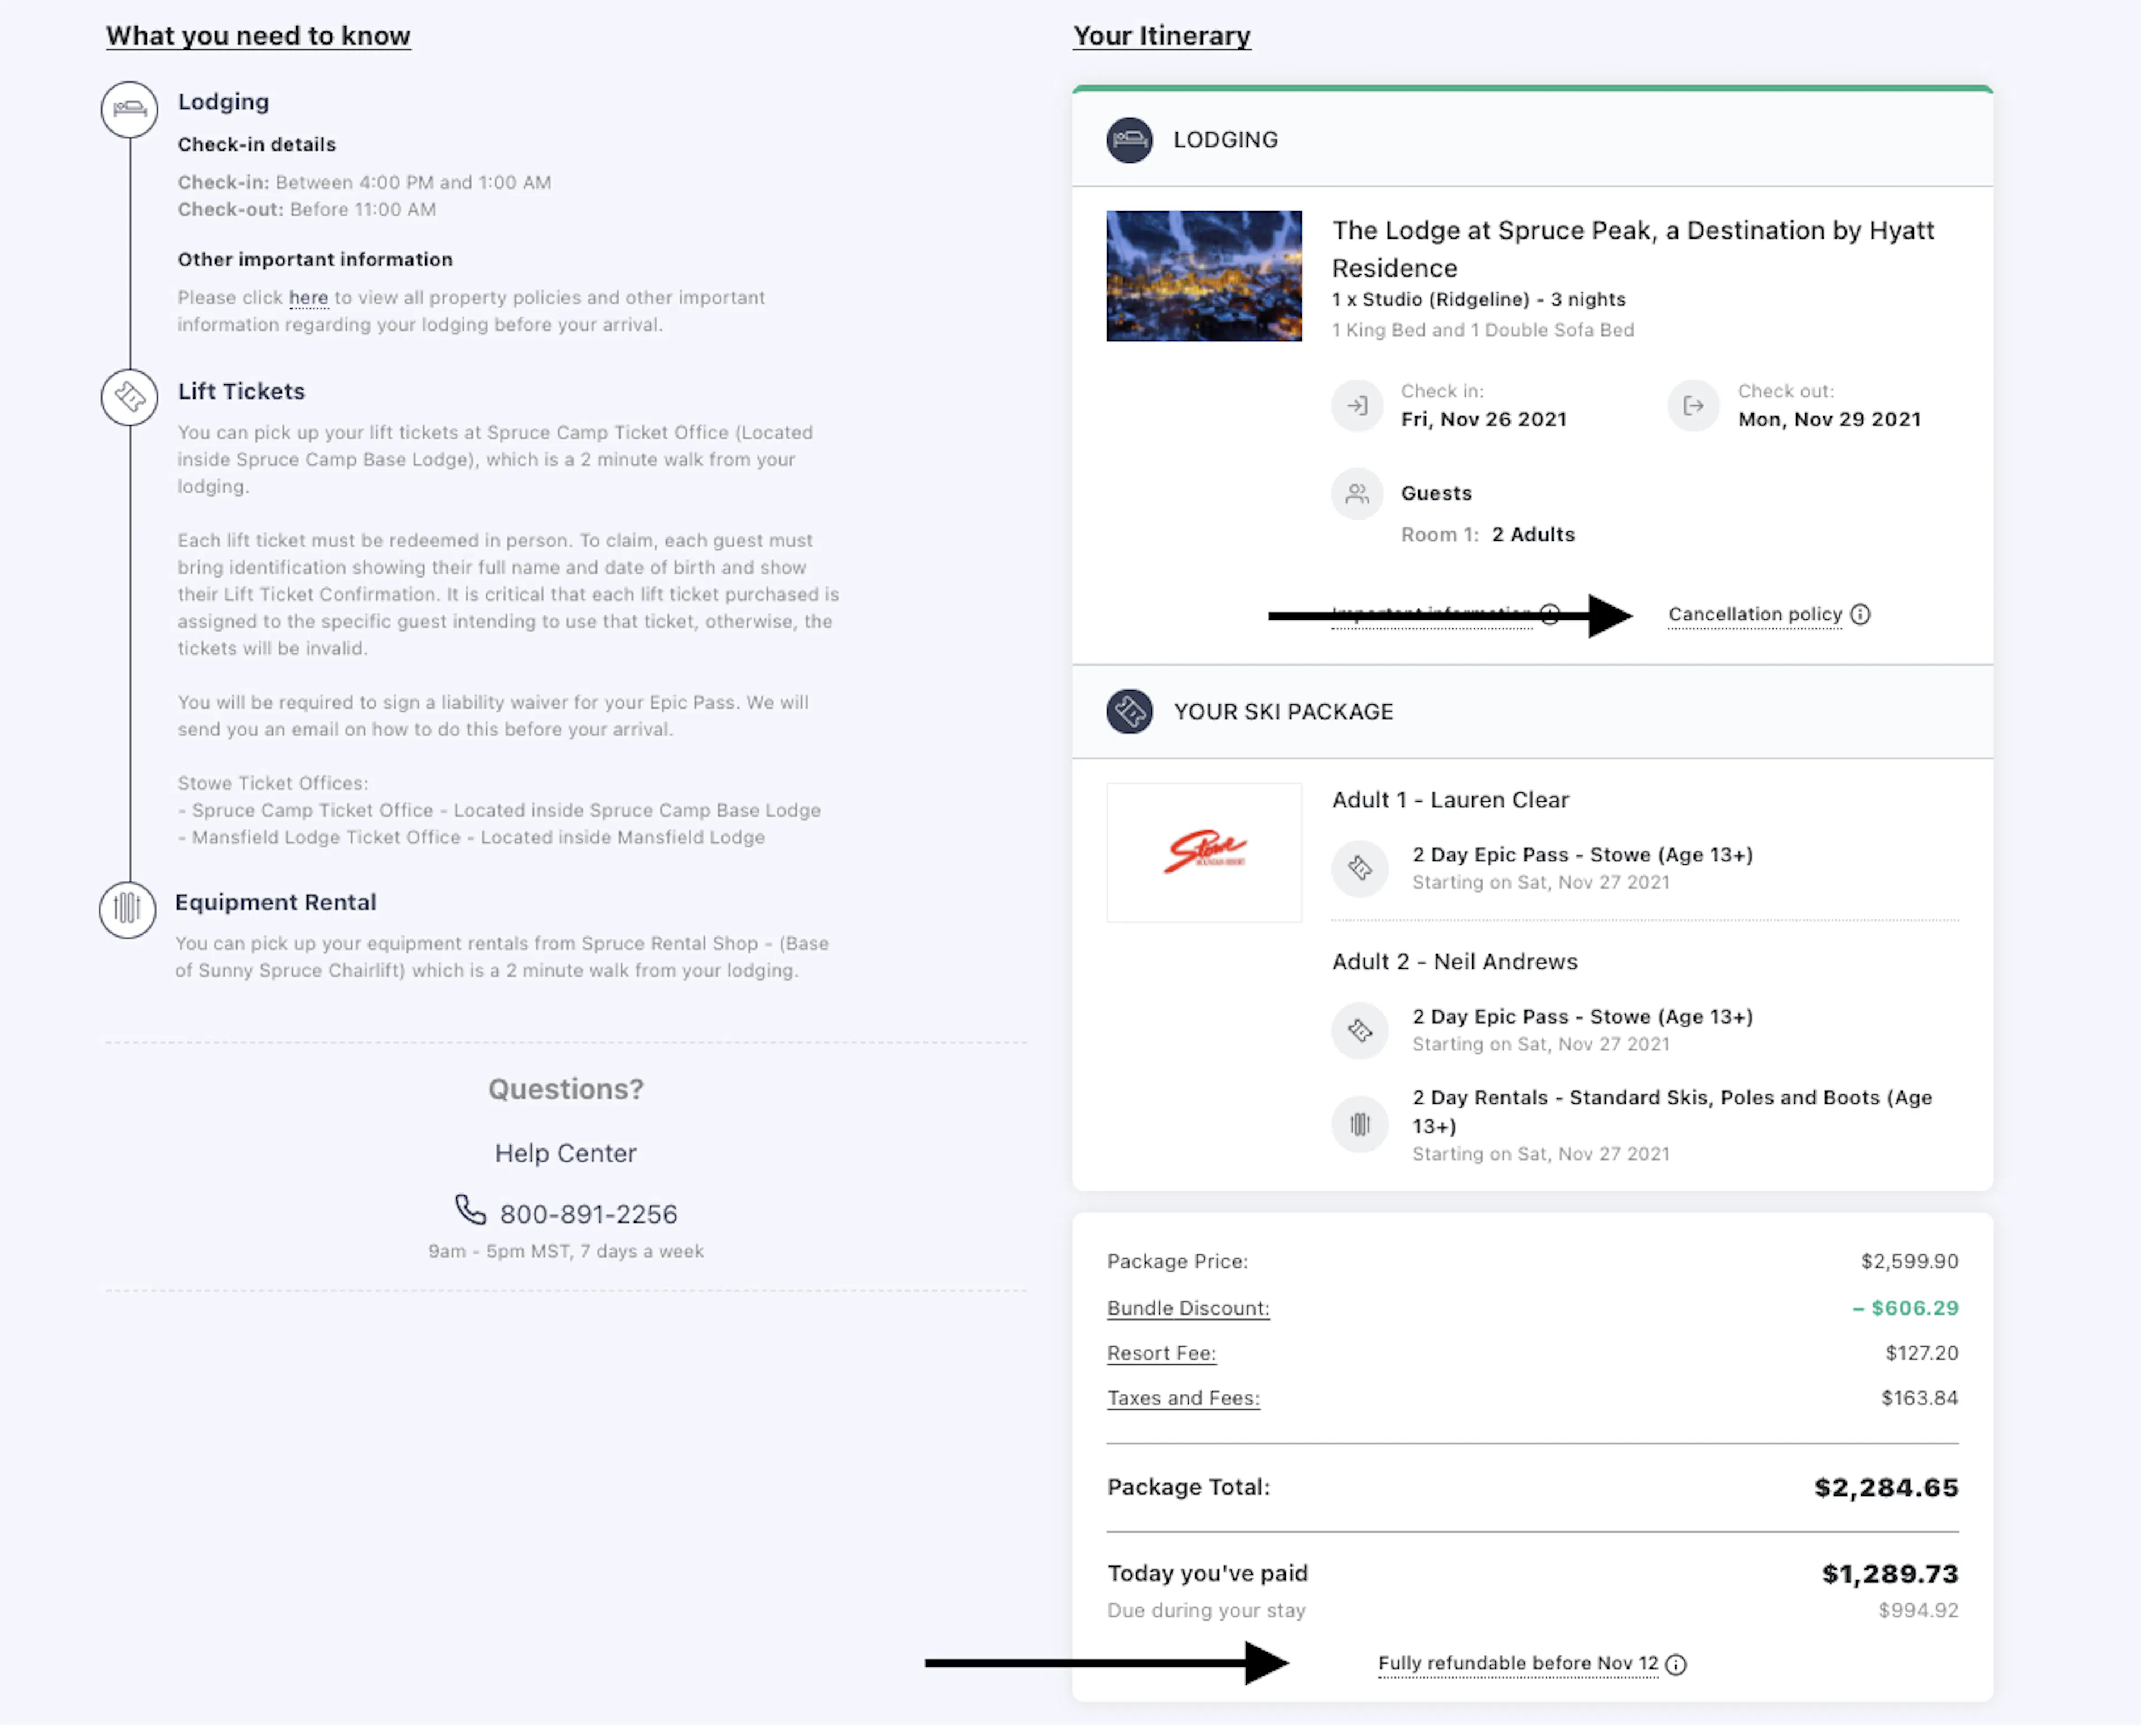Viewport: 2141px width, 1736px height.
Task: Expand the Bundle Discount details
Action: (x=1188, y=1307)
